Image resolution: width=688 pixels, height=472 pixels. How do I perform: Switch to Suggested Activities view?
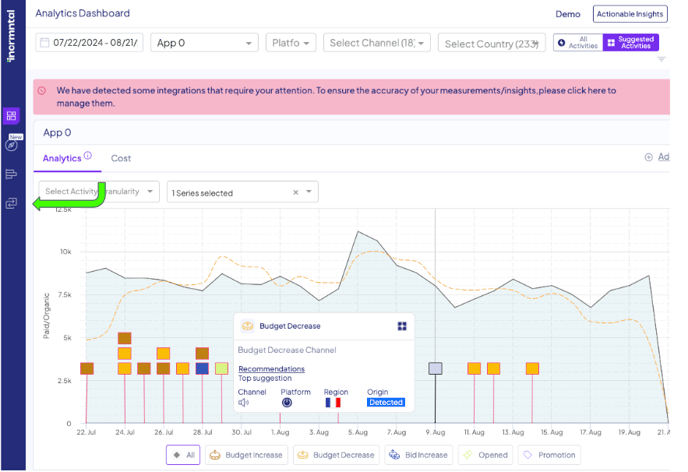point(631,43)
